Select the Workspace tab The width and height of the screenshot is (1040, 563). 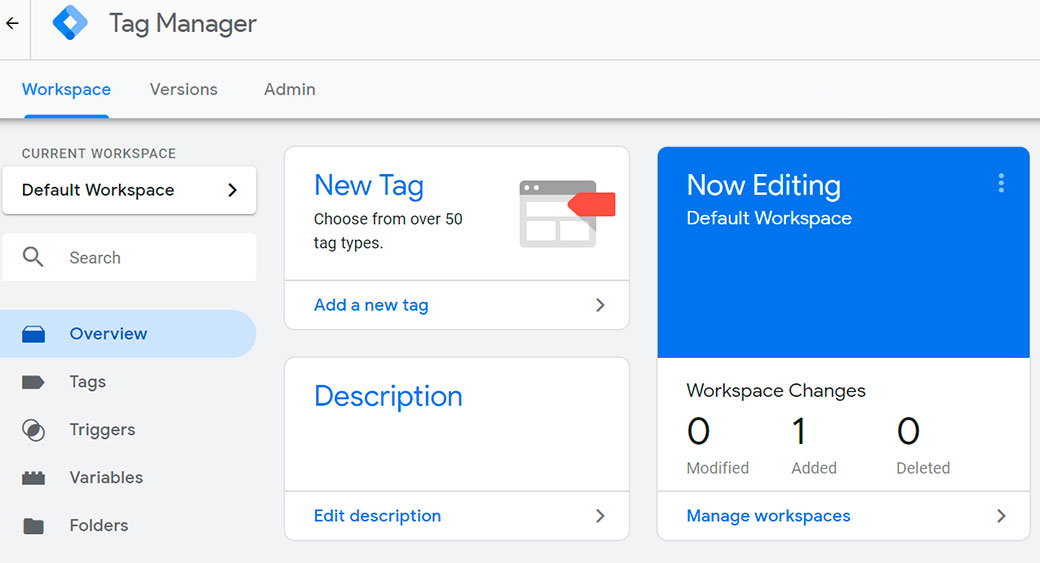click(66, 89)
